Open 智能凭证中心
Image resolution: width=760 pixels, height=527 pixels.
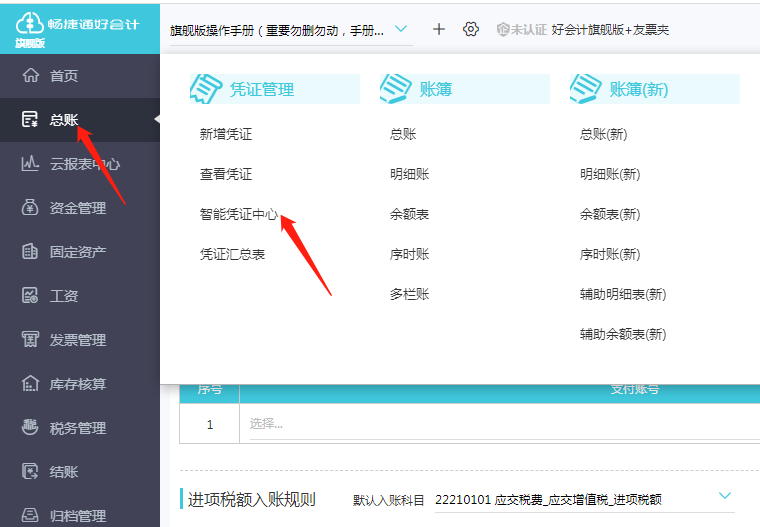(x=239, y=214)
